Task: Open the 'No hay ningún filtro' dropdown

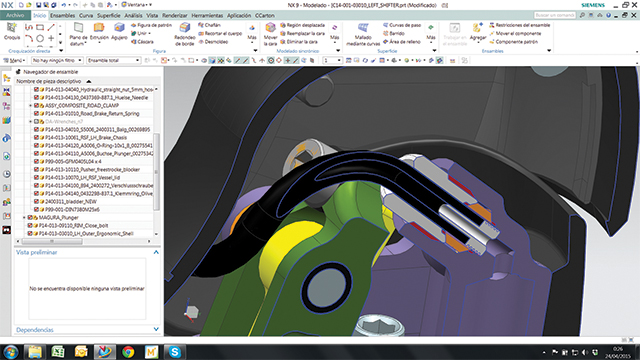Action: coord(58,60)
